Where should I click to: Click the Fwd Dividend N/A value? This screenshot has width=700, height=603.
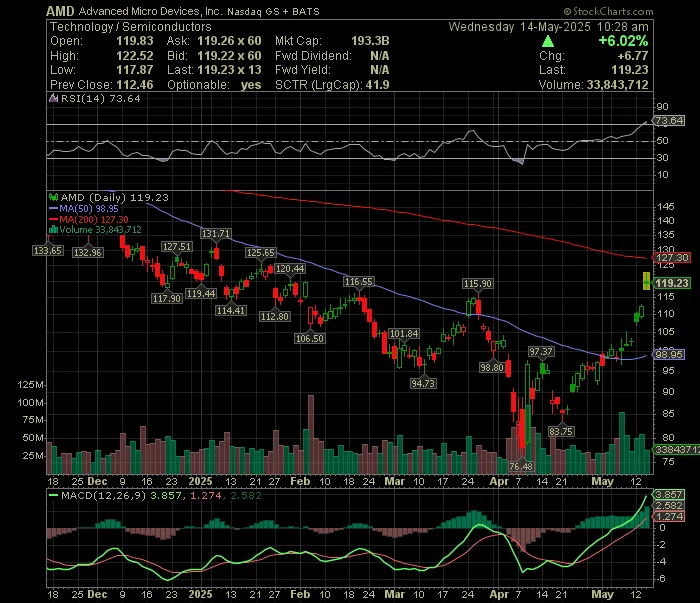pos(379,56)
